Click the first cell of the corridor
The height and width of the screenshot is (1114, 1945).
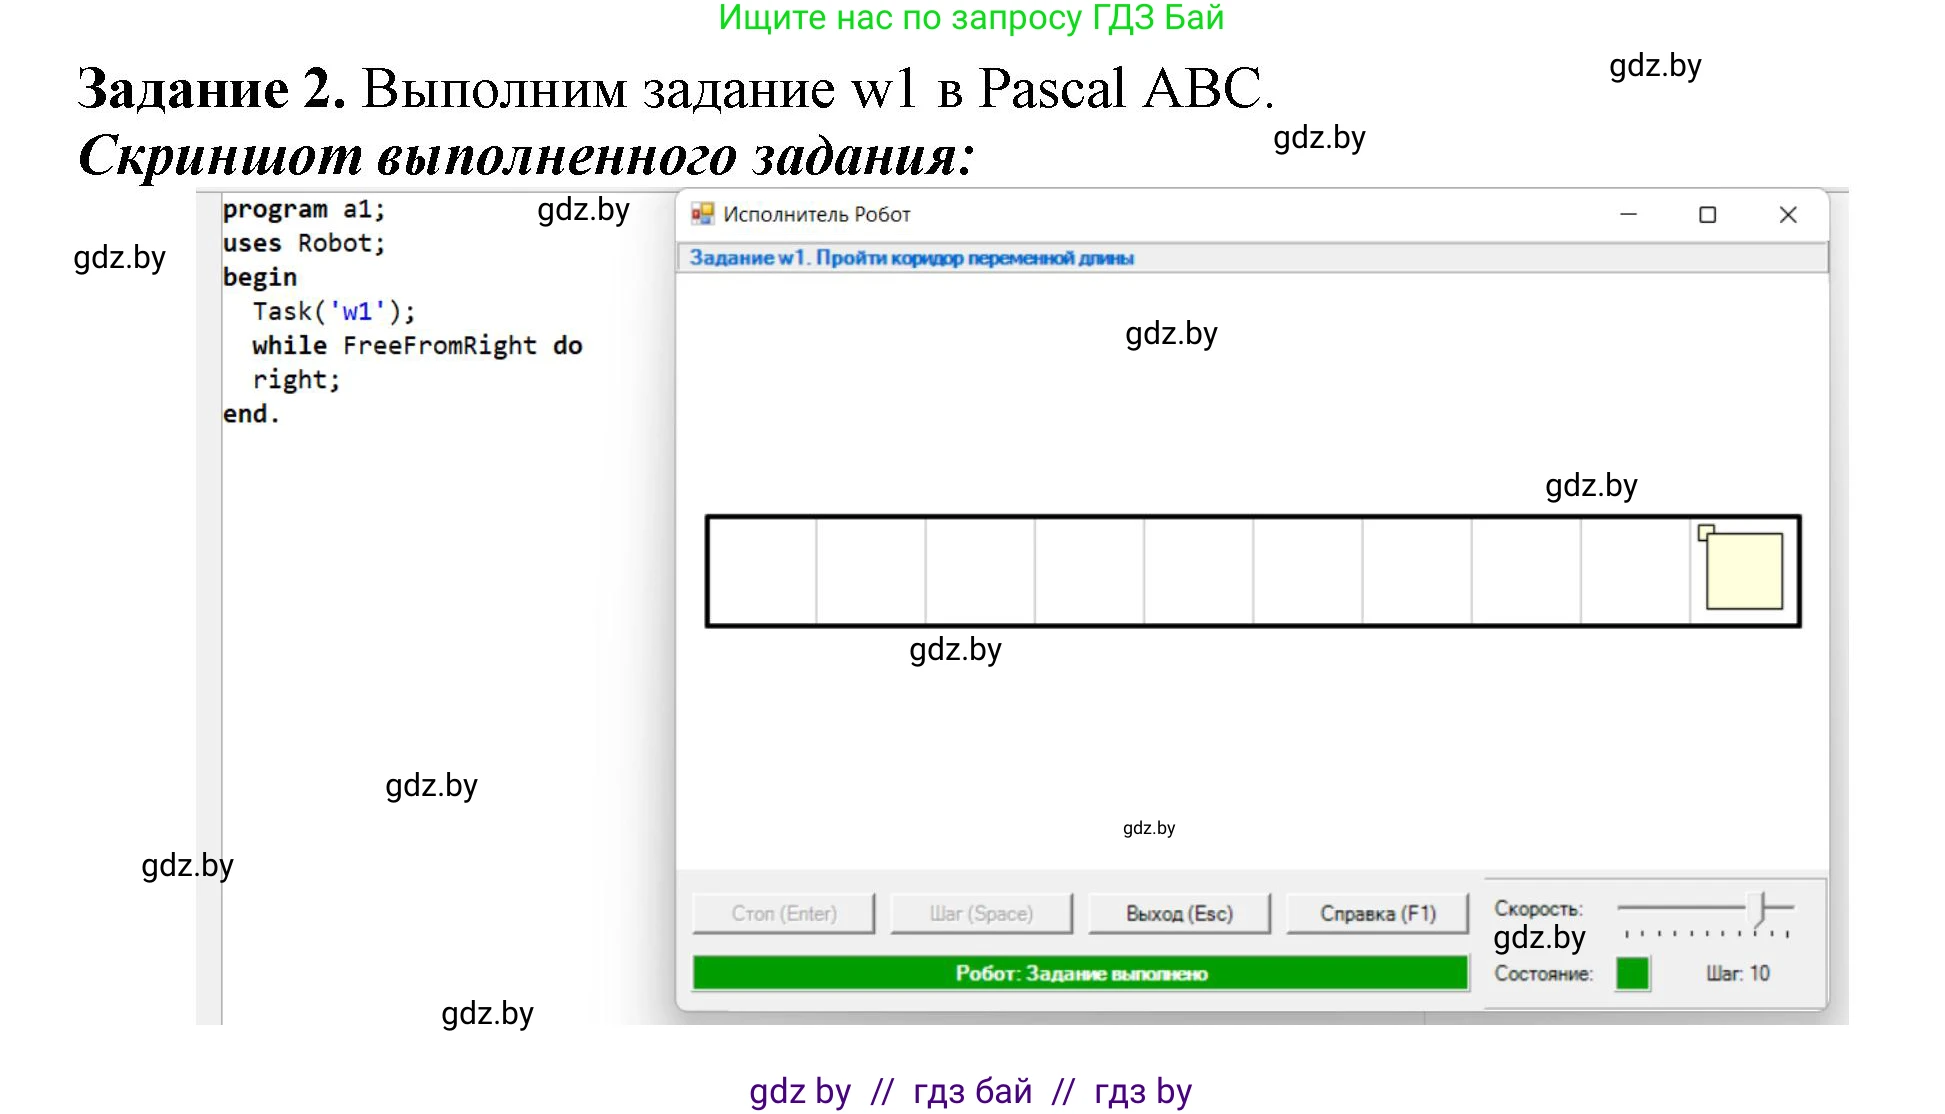coord(762,571)
